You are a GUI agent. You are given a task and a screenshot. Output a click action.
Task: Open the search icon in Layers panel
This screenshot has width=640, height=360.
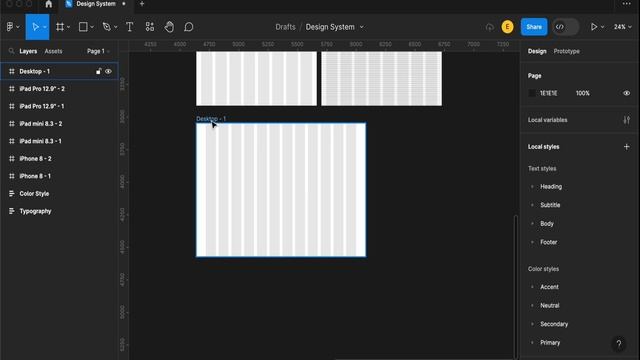(11, 51)
